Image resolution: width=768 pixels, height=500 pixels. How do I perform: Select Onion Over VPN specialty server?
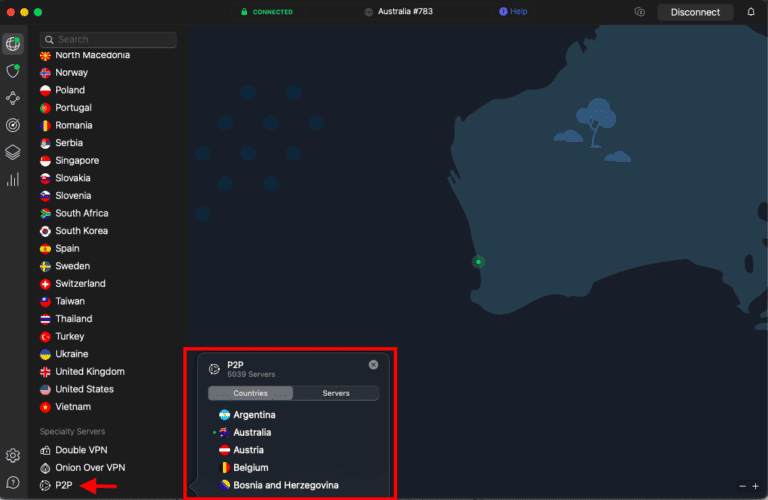click(x=90, y=468)
